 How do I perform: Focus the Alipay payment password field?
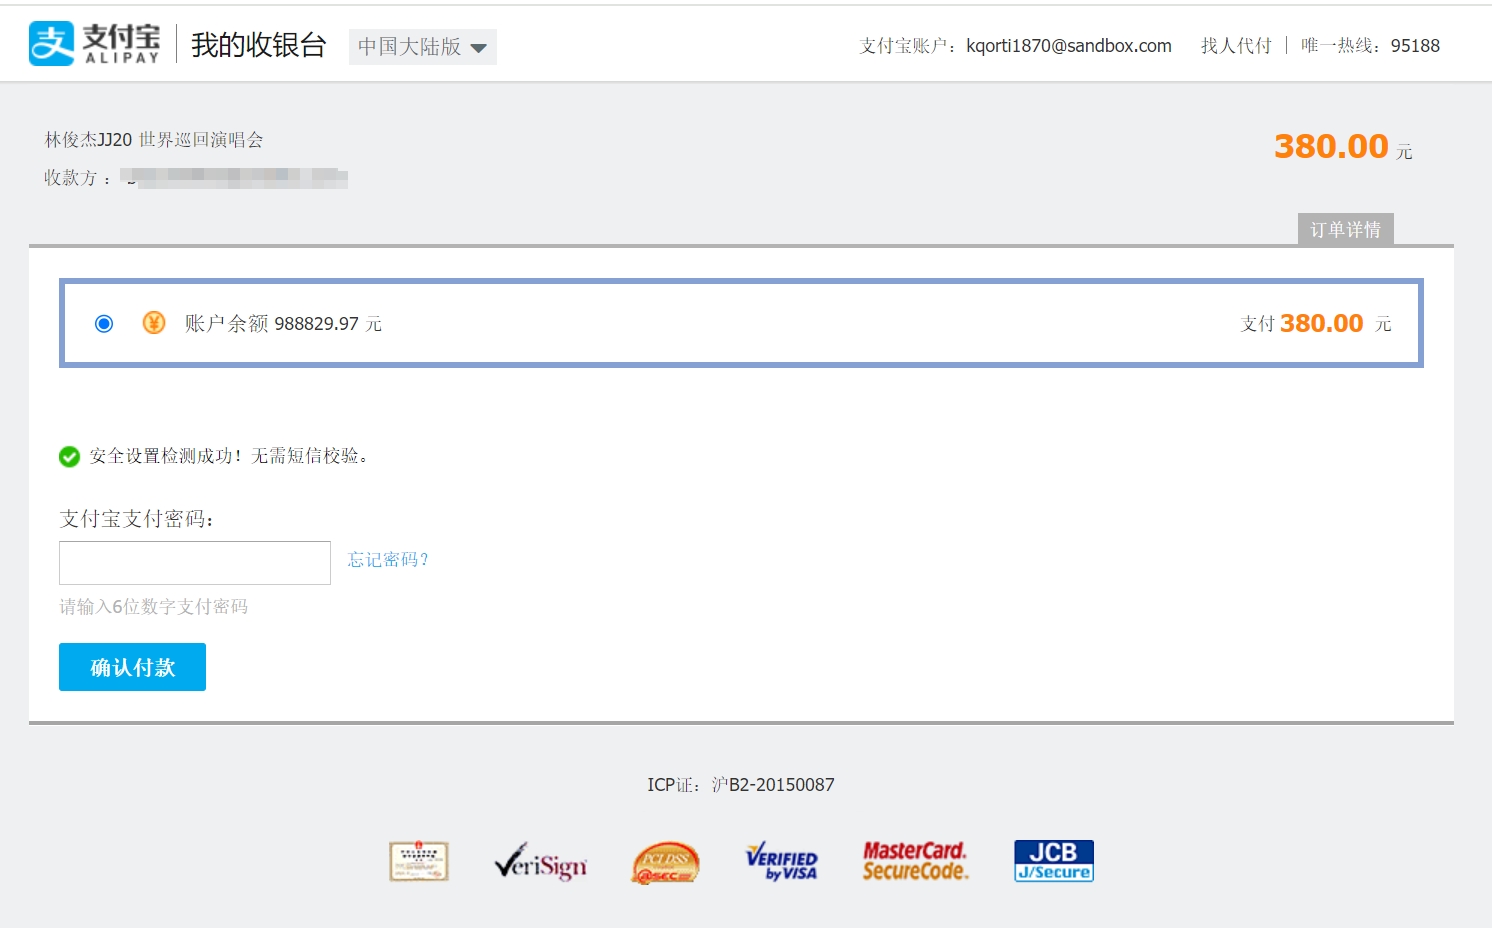(195, 563)
